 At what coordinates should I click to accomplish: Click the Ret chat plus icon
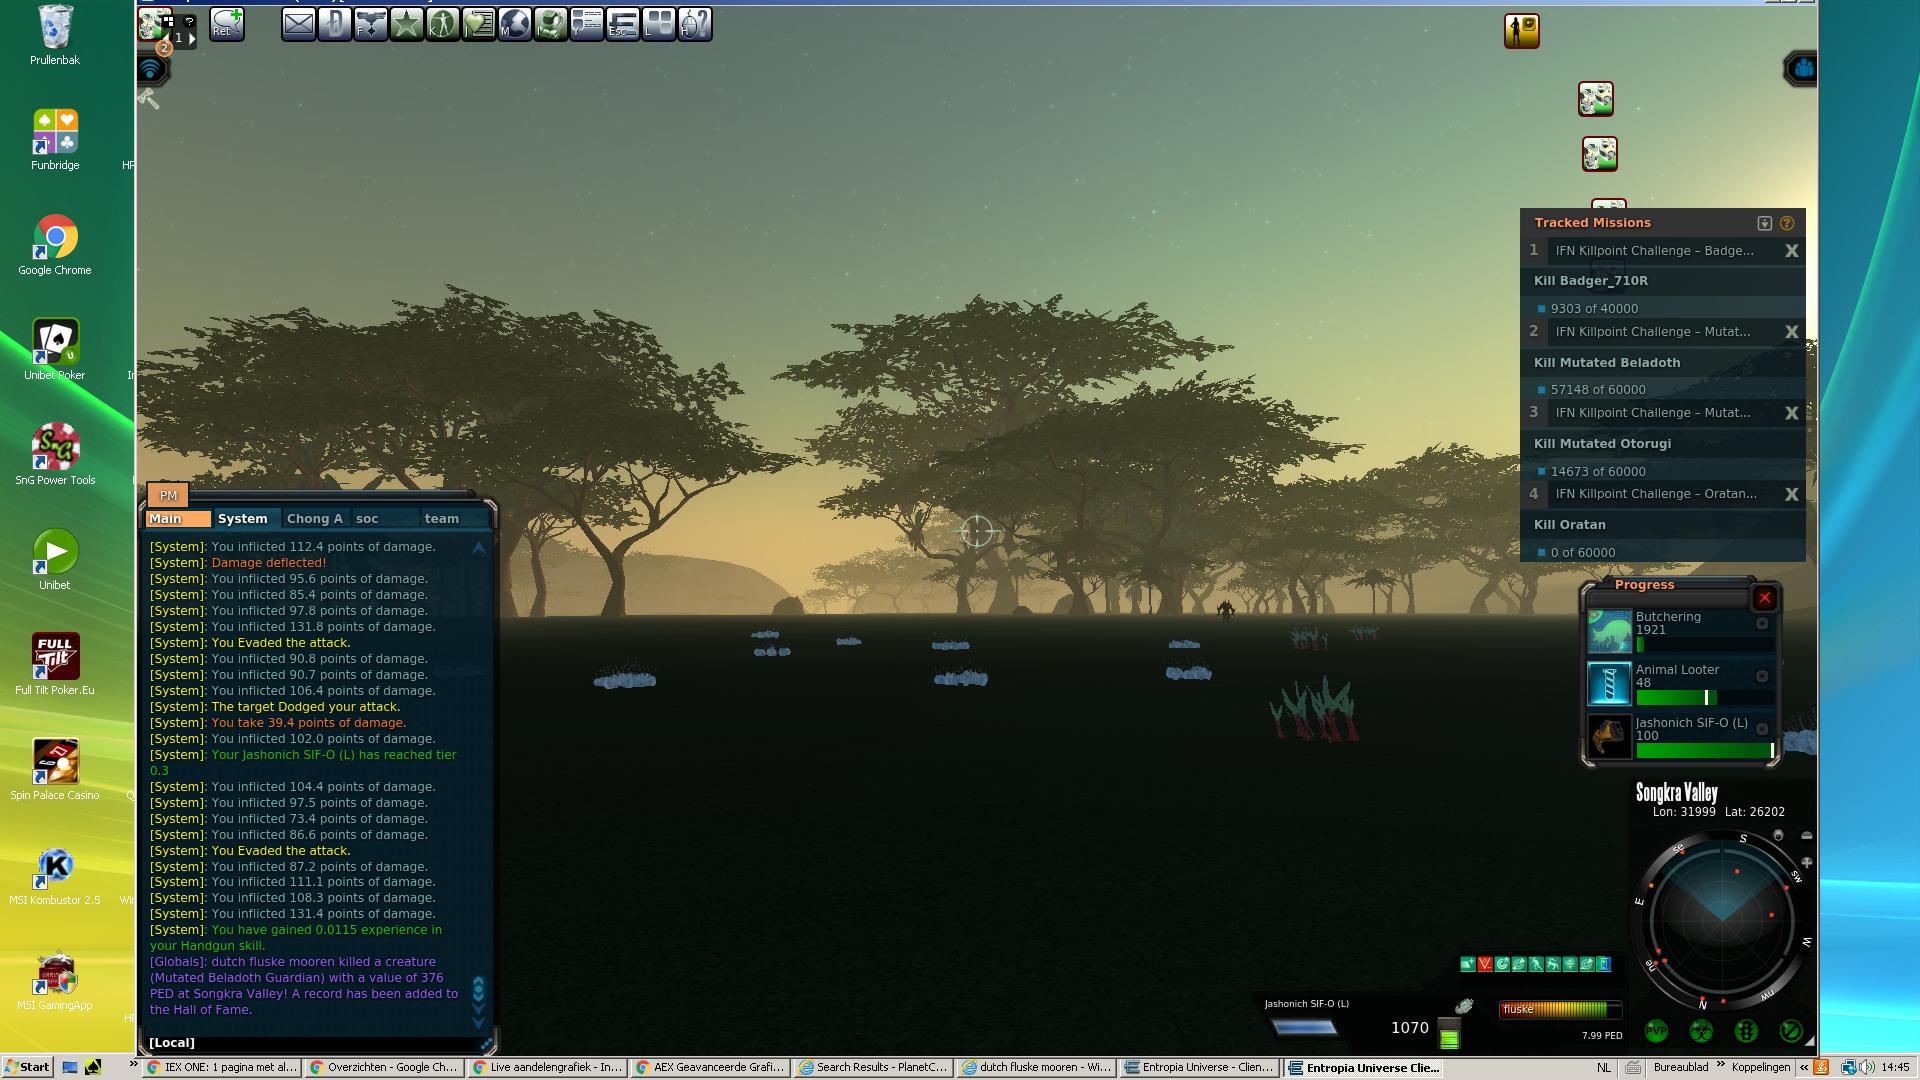[x=227, y=23]
